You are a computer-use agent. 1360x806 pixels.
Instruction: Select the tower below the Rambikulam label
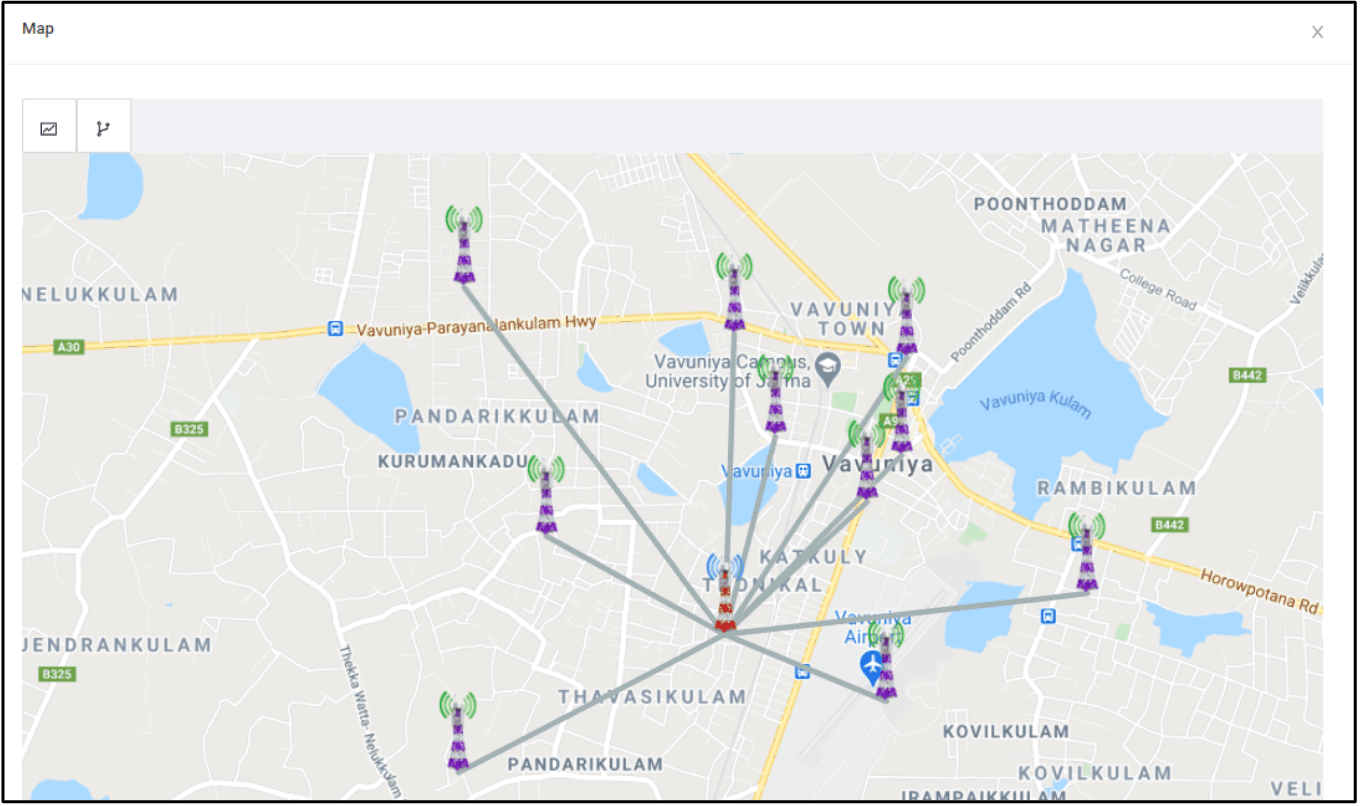point(1086,553)
